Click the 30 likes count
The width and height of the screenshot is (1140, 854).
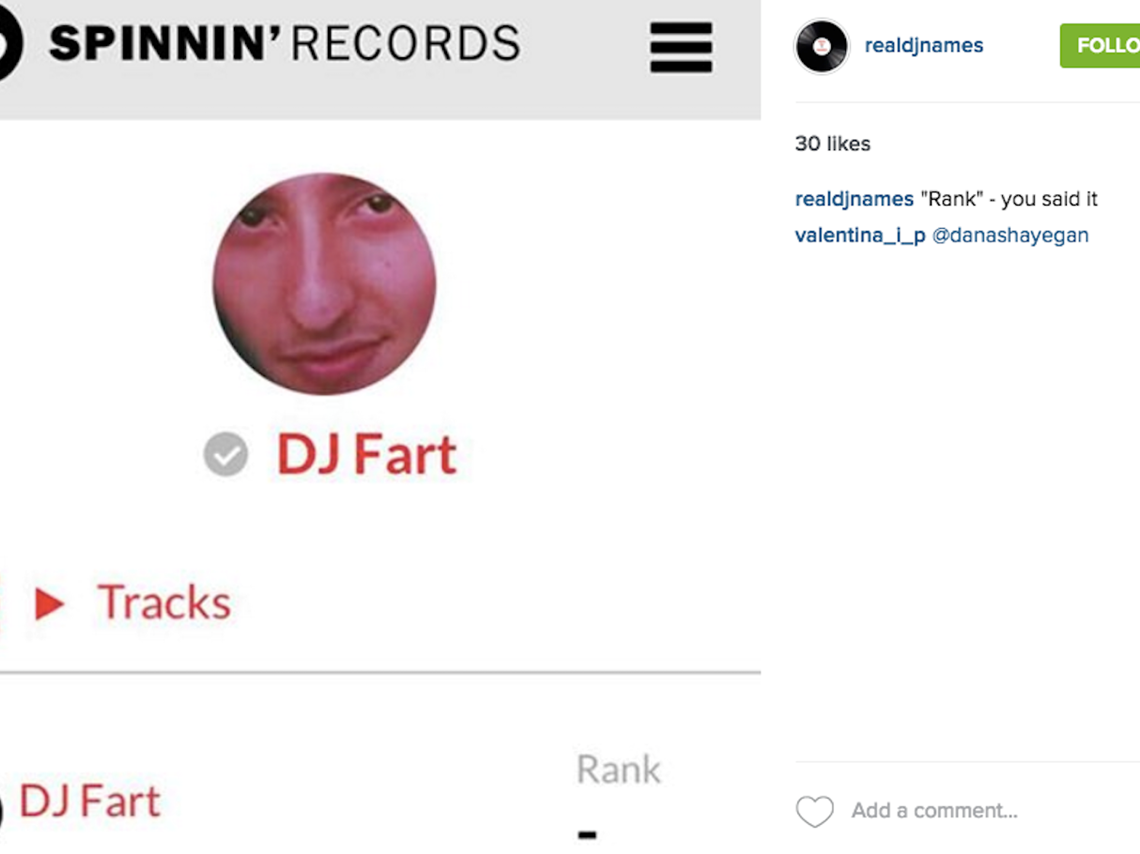pyautogui.click(x=832, y=143)
